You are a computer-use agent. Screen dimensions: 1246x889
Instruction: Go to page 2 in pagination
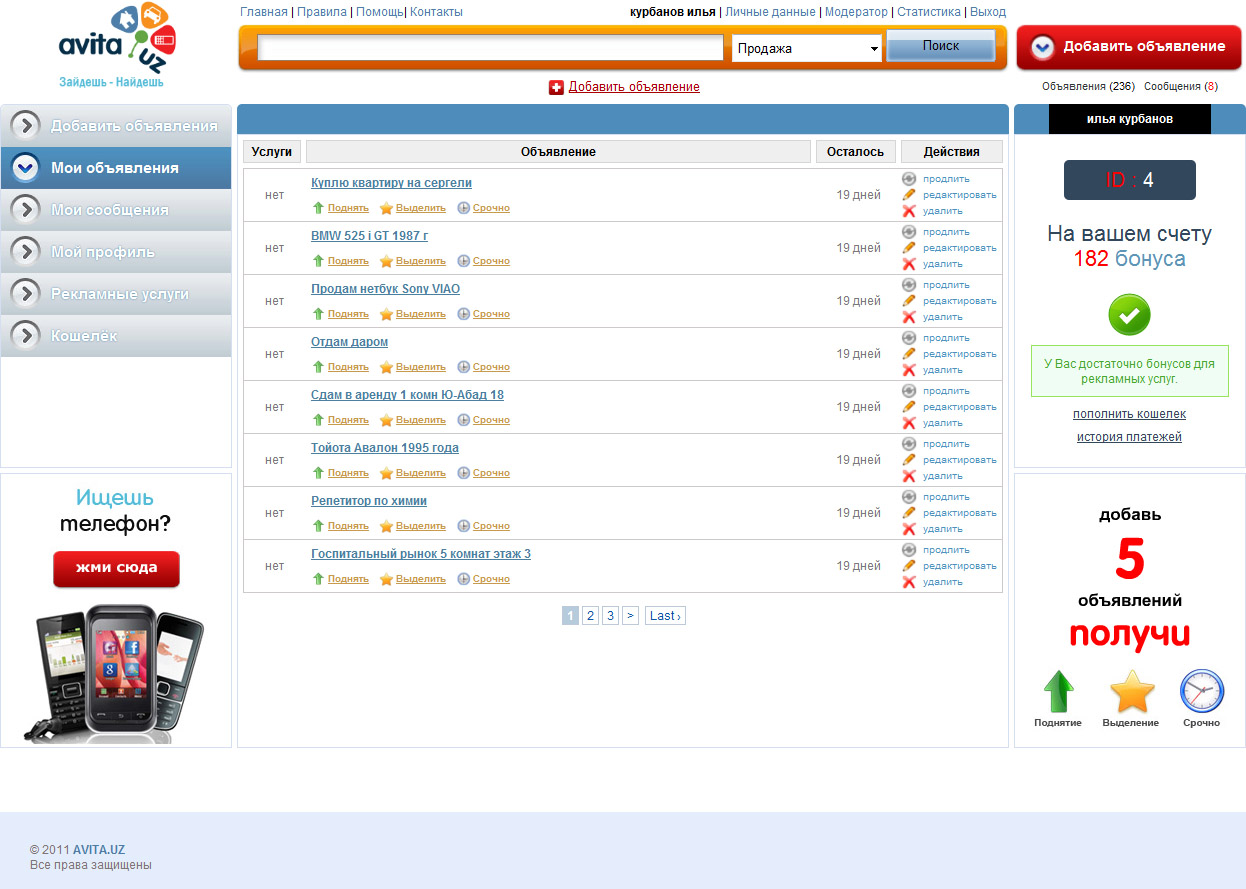(x=591, y=616)
